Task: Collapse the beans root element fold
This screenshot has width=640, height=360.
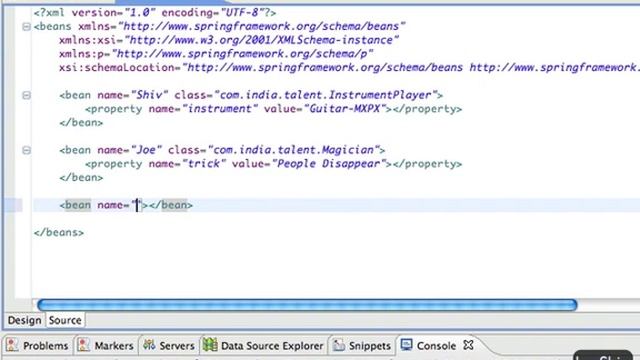Action: tap(26, 27)
